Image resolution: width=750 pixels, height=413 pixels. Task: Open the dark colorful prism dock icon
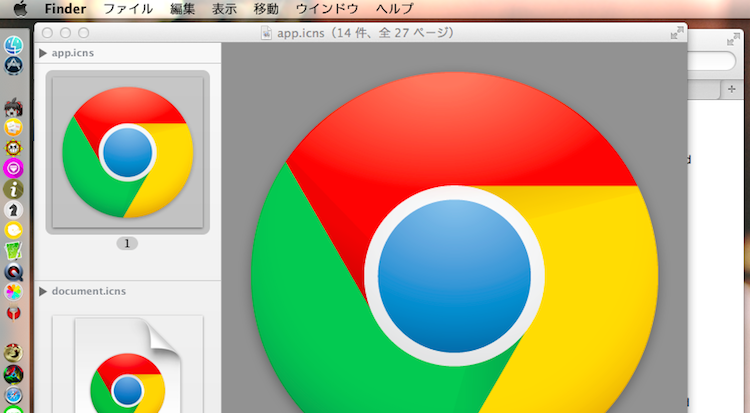tap(13, 374)
